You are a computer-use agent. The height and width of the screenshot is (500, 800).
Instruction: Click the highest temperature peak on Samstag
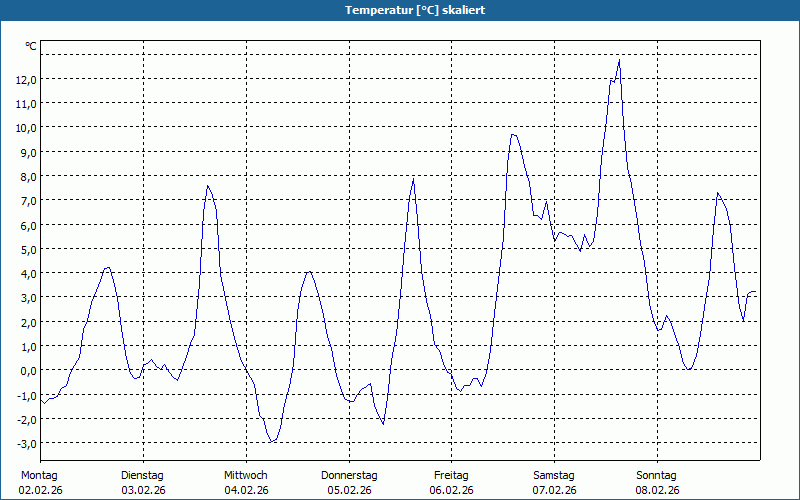coord(619,60)
